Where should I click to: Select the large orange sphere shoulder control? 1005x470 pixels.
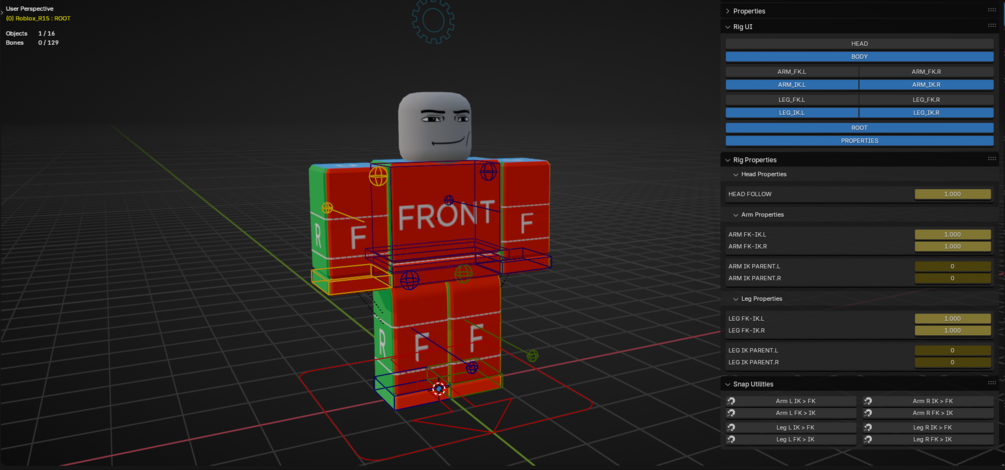[378, 176]
